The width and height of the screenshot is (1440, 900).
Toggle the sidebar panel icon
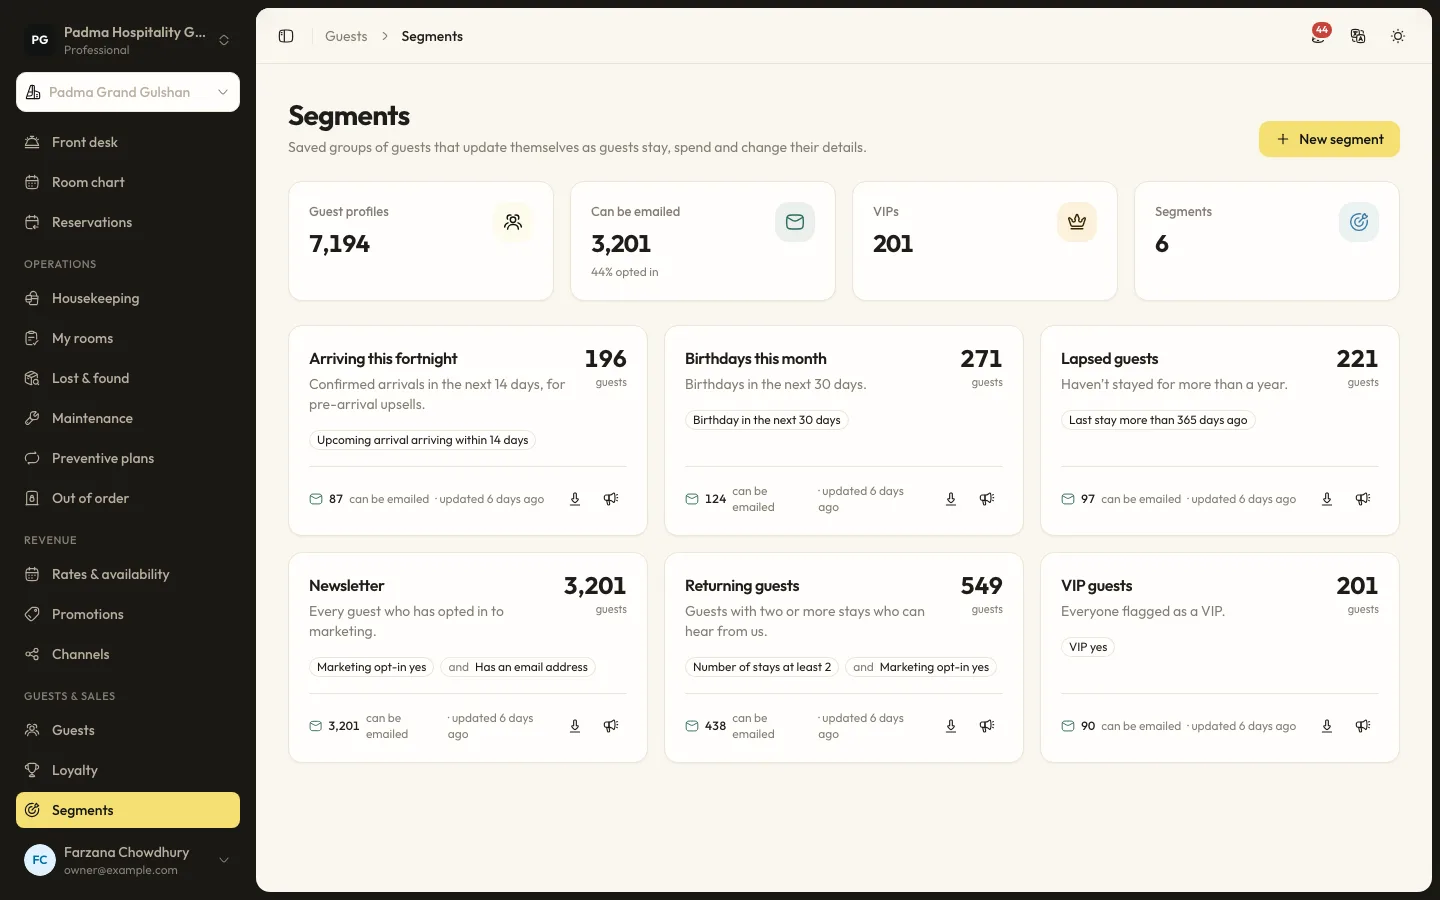coord(286,36)
